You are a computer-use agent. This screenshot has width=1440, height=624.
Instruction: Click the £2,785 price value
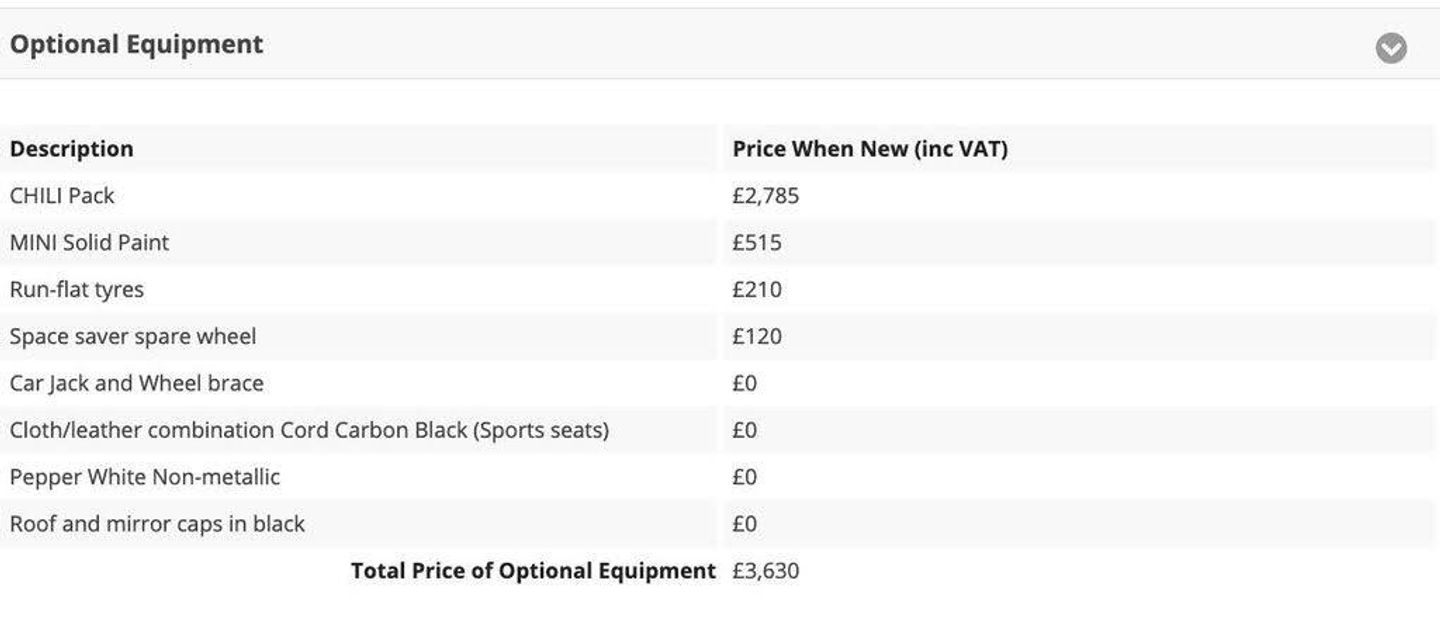(x=765, y=196)
